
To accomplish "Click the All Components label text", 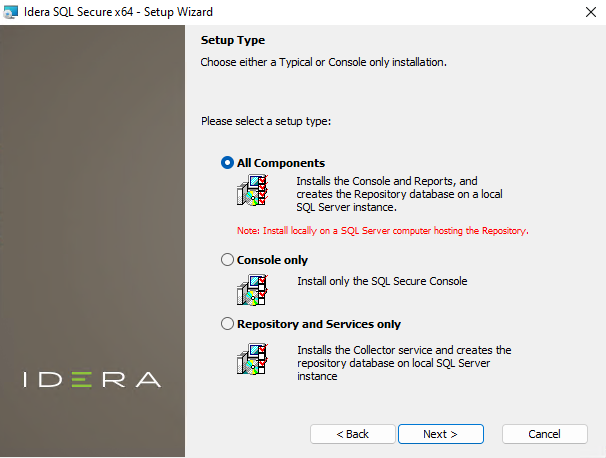I will pyautogui.click(x=281, y=163).
